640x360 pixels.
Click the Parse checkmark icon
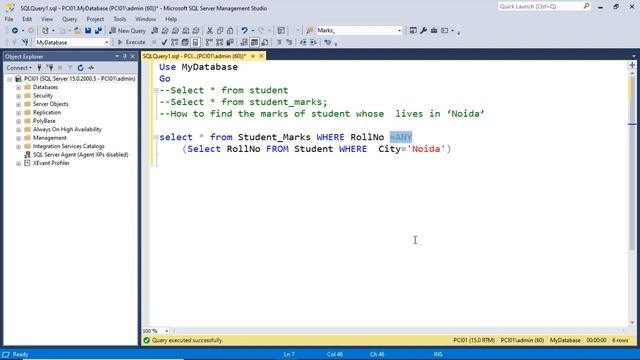click(164, 42)
